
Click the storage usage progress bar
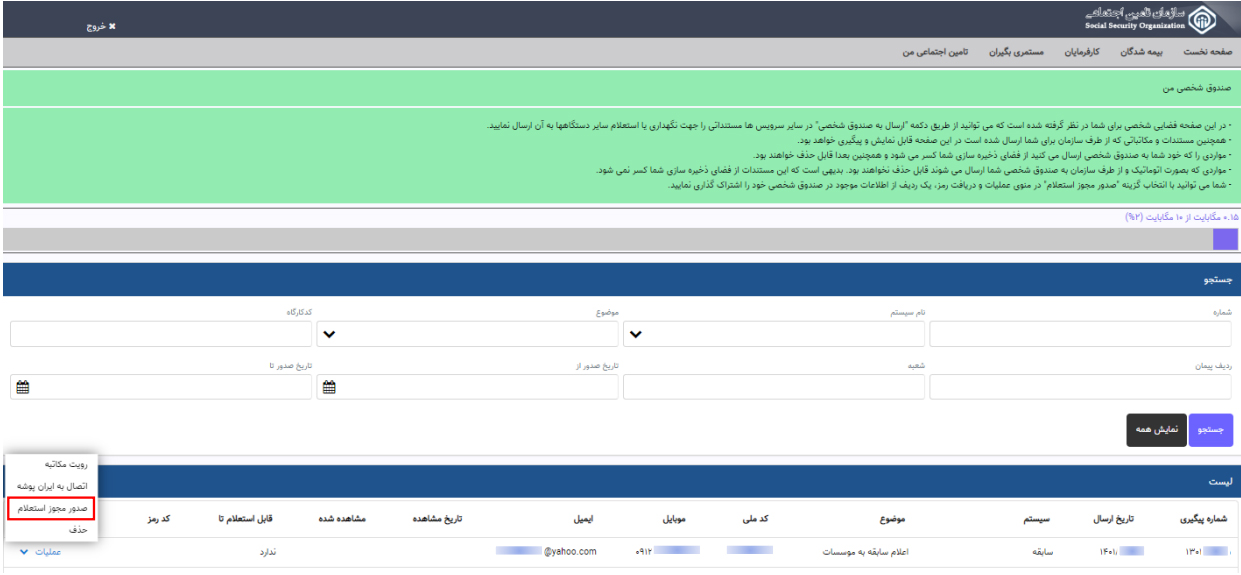620,239
